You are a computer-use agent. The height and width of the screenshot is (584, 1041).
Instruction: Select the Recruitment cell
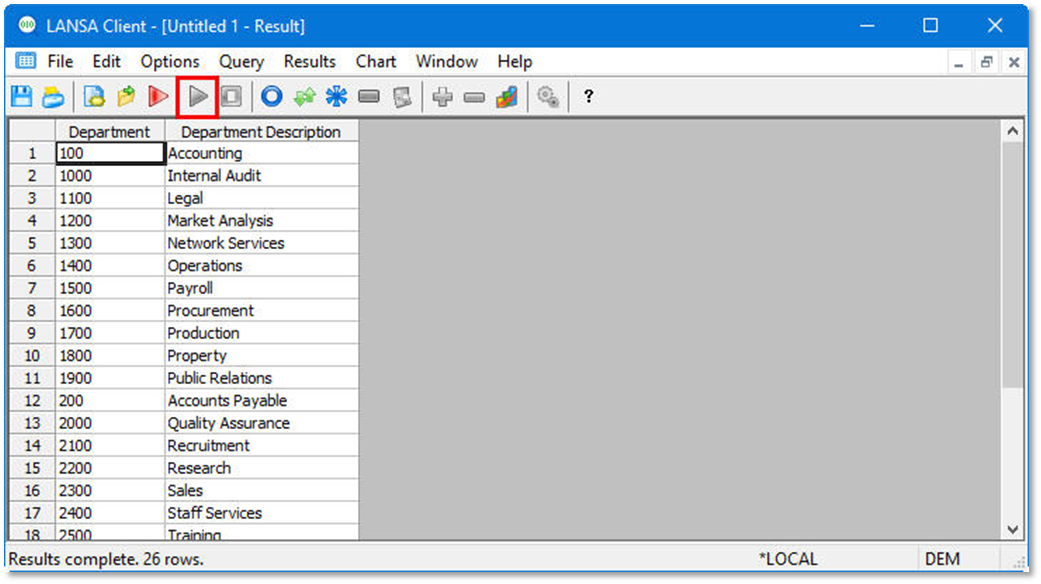click(x=261, y=445)
